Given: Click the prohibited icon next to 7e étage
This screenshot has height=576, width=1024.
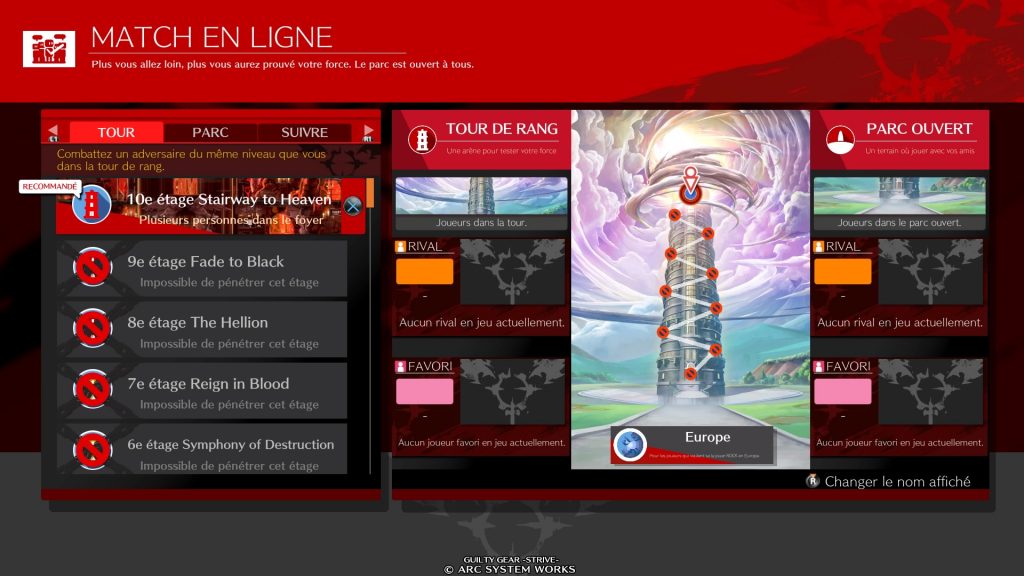Looking at the screenshot, I should point(92,389).
